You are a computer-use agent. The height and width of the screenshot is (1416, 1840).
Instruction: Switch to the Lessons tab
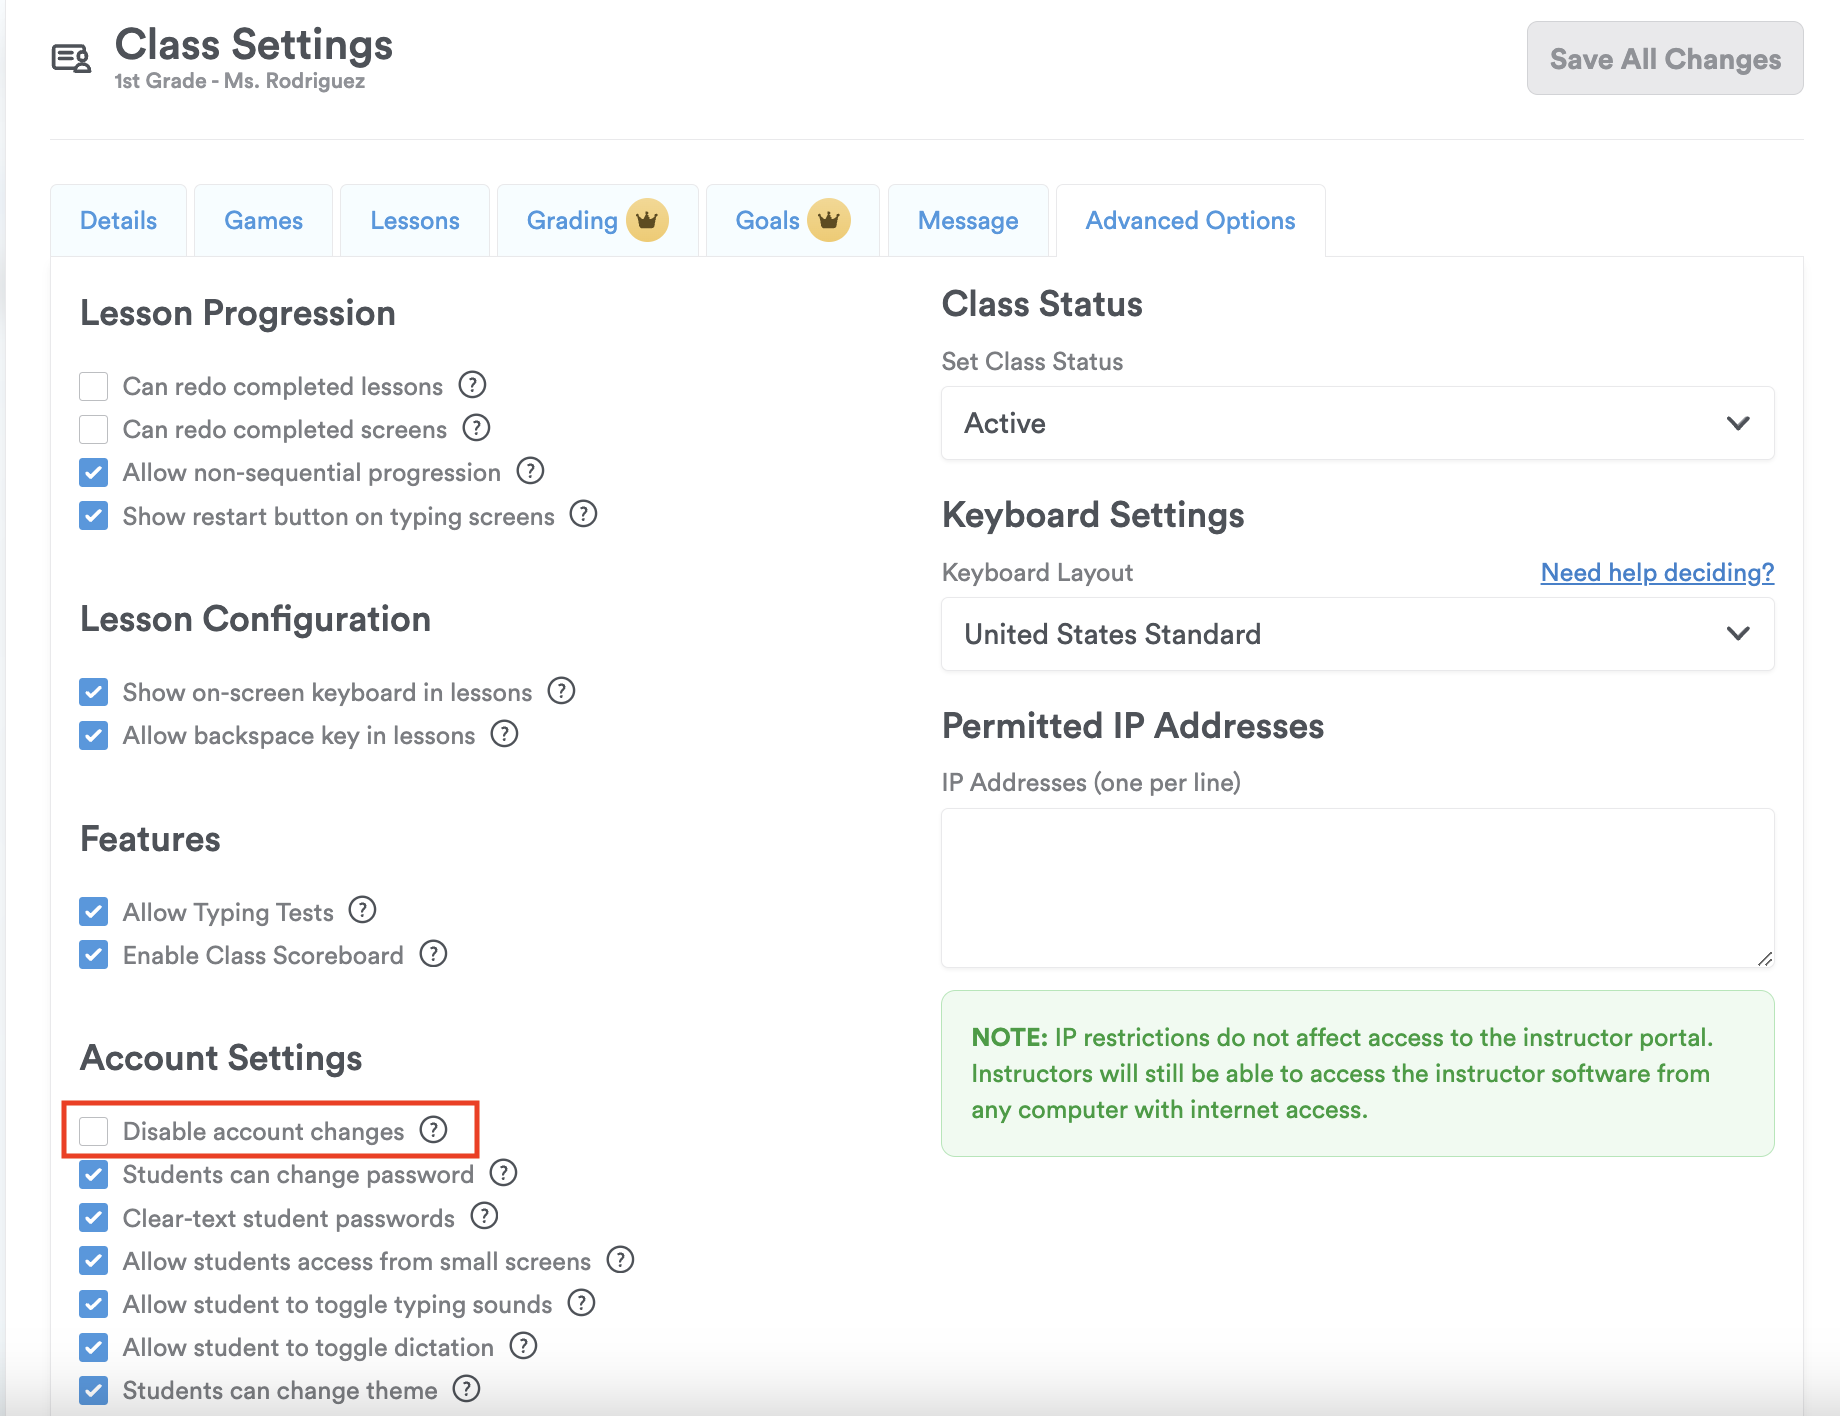coord(415,221)
